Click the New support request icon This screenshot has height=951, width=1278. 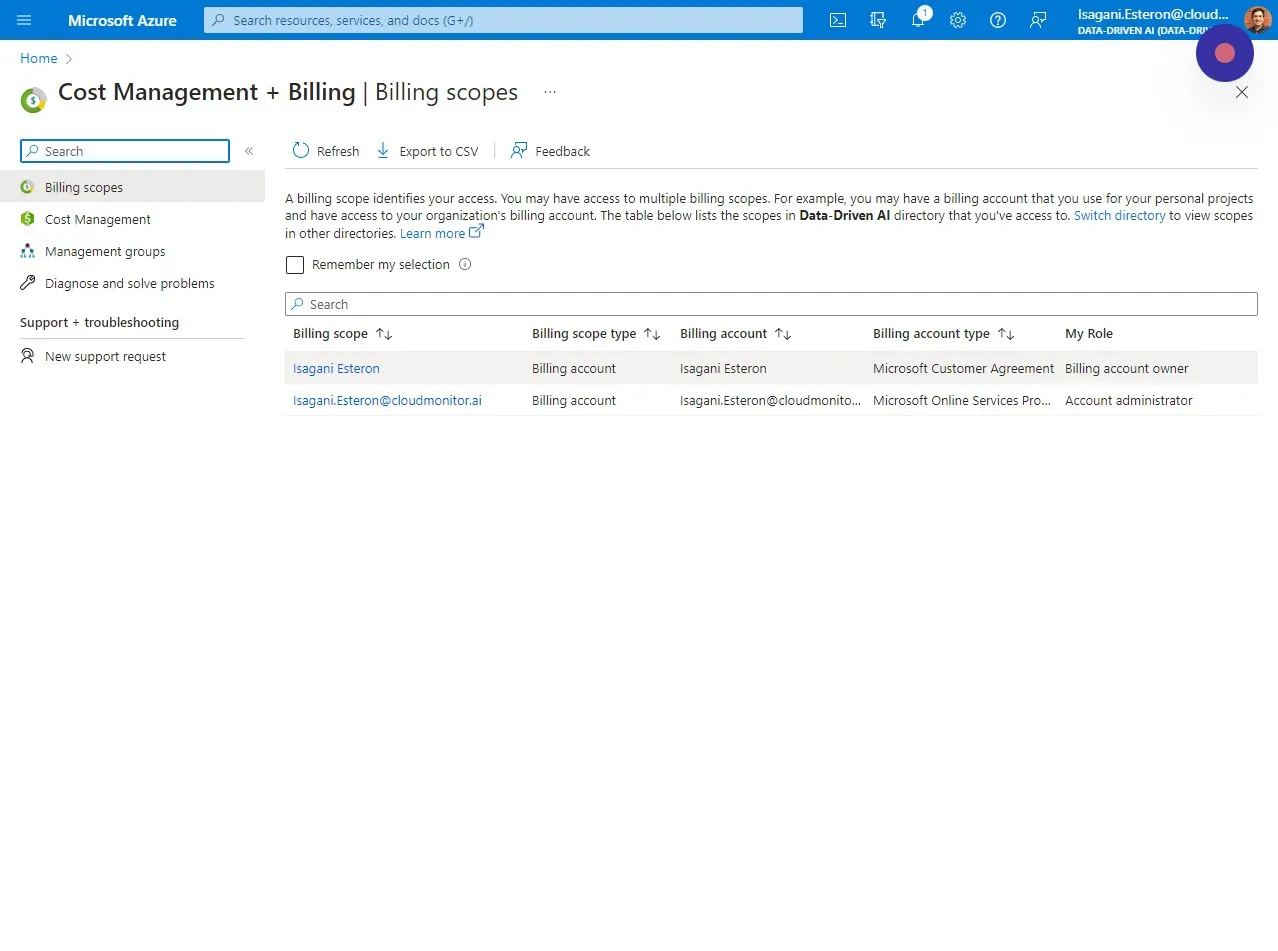pyautogui.click(x=27, y=356)
